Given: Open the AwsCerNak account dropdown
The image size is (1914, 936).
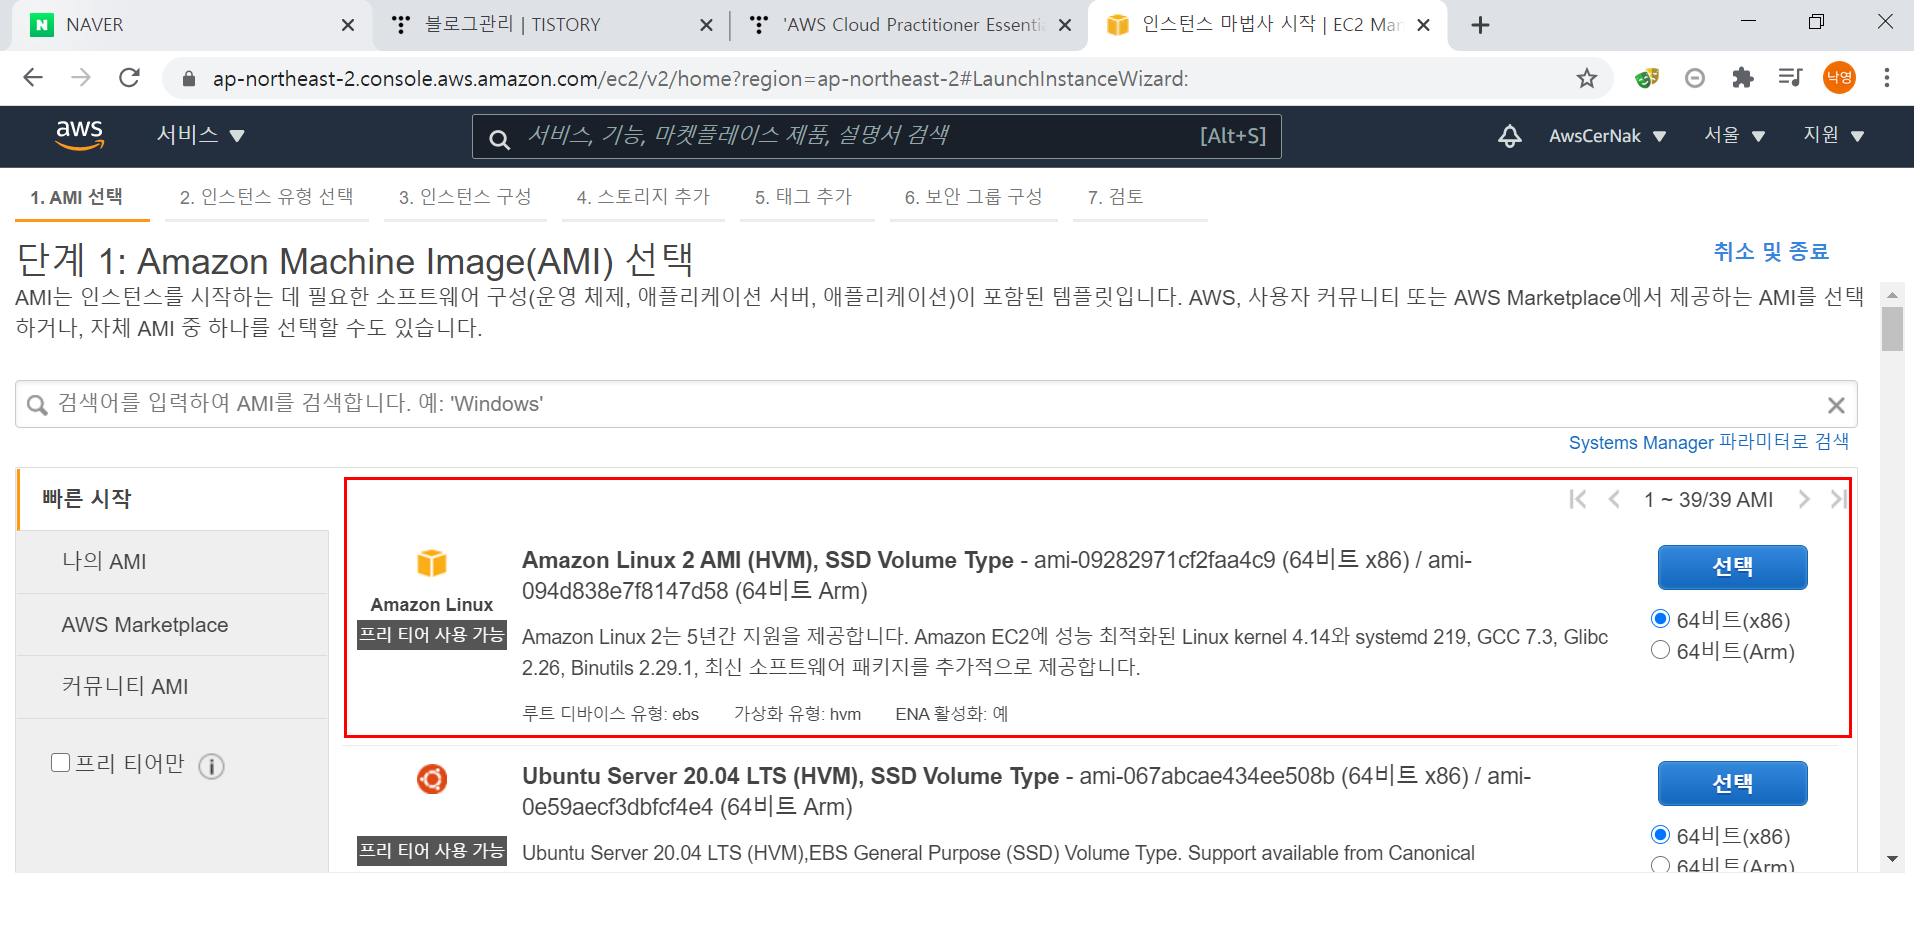Looking at the screenshot, I should pos(1607,136).
